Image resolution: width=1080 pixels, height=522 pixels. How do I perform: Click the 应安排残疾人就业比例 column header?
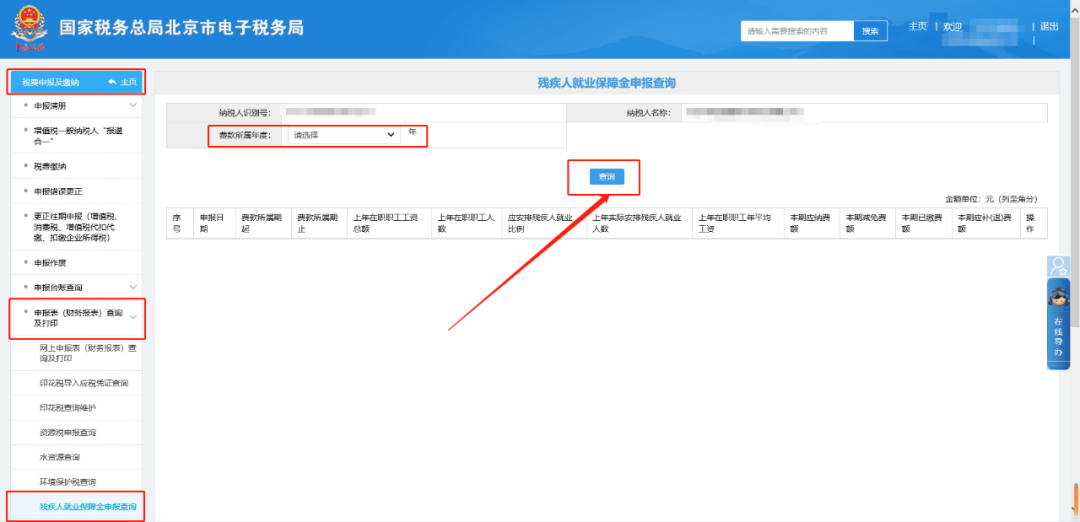541,223
